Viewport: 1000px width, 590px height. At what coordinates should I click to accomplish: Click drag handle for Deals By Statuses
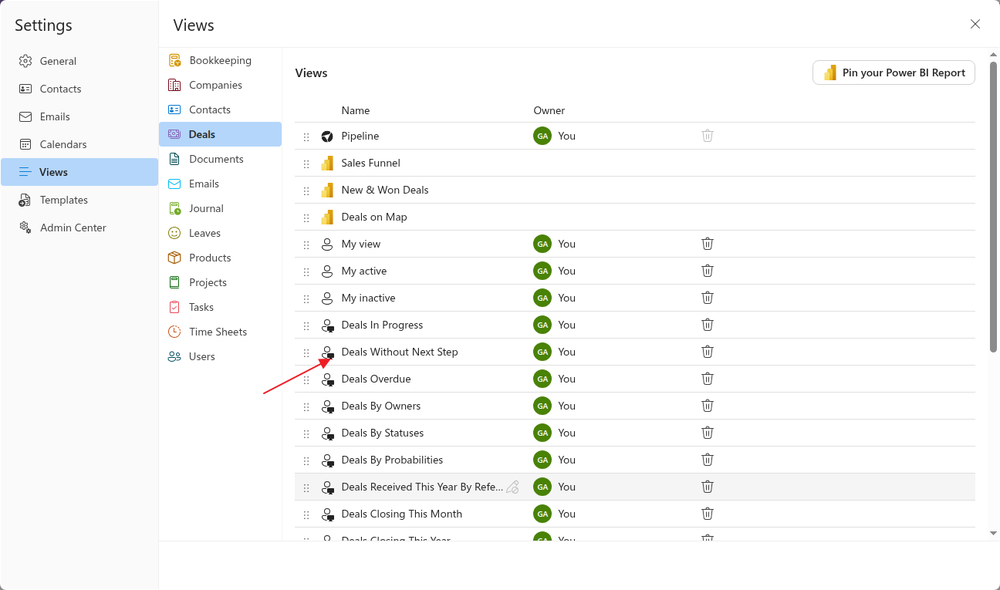pos(306,434)
